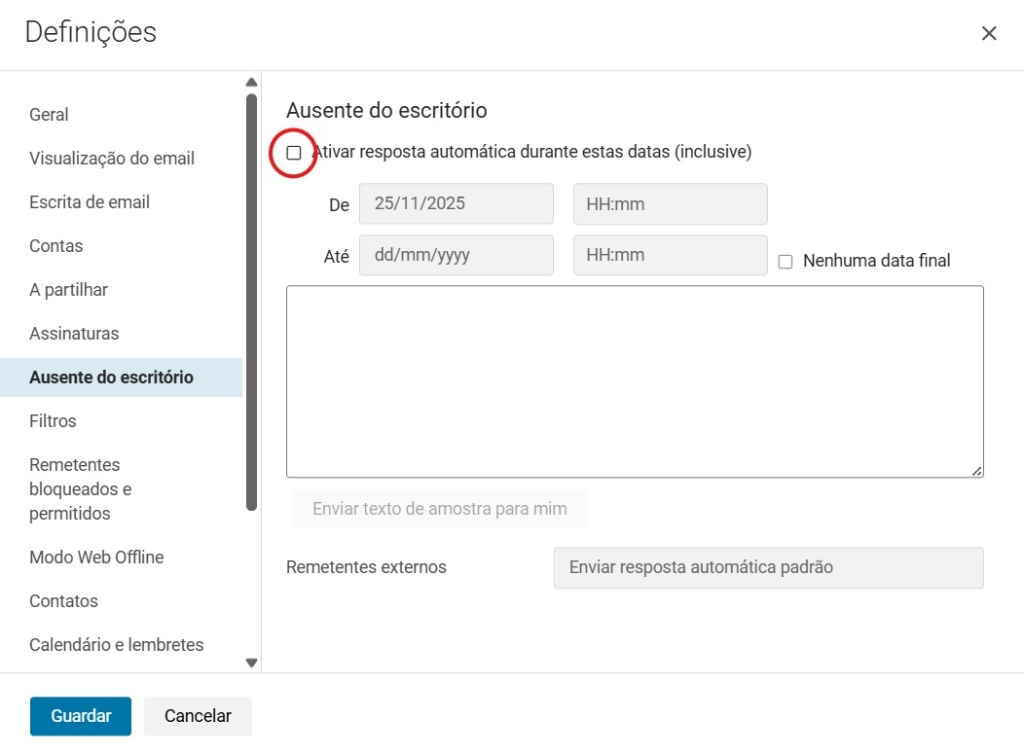
Task: Open Remetentes bloqueados e permitidos settings
Action: click(80, 489)
